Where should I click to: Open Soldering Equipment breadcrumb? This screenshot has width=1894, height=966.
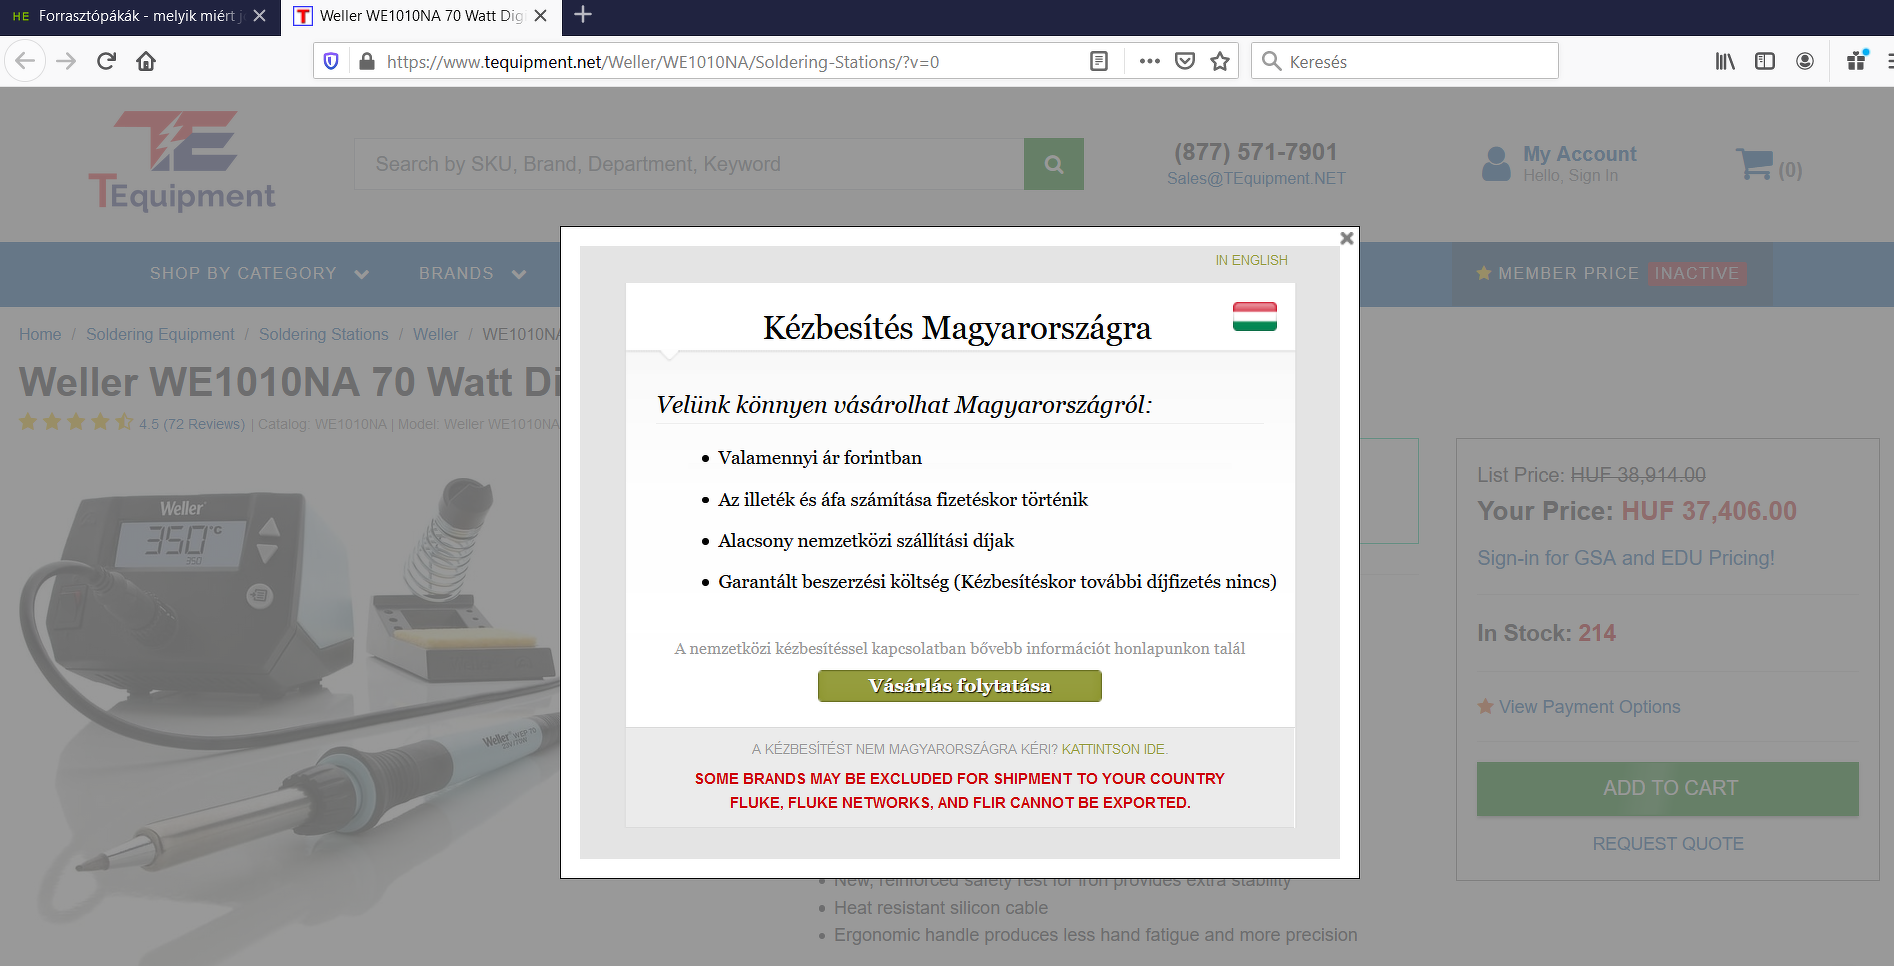coord(160,334)
